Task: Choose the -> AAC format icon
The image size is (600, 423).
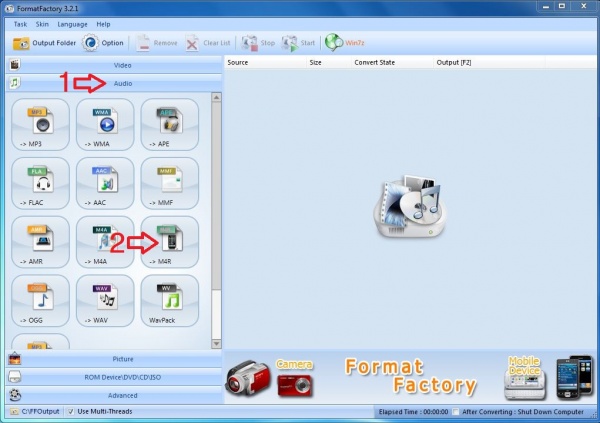Action: [x=105, y=183]
